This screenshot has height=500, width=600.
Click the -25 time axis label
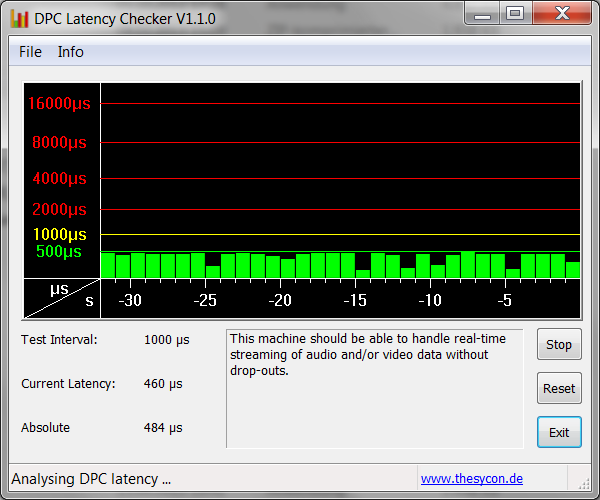tap(205, 300)
